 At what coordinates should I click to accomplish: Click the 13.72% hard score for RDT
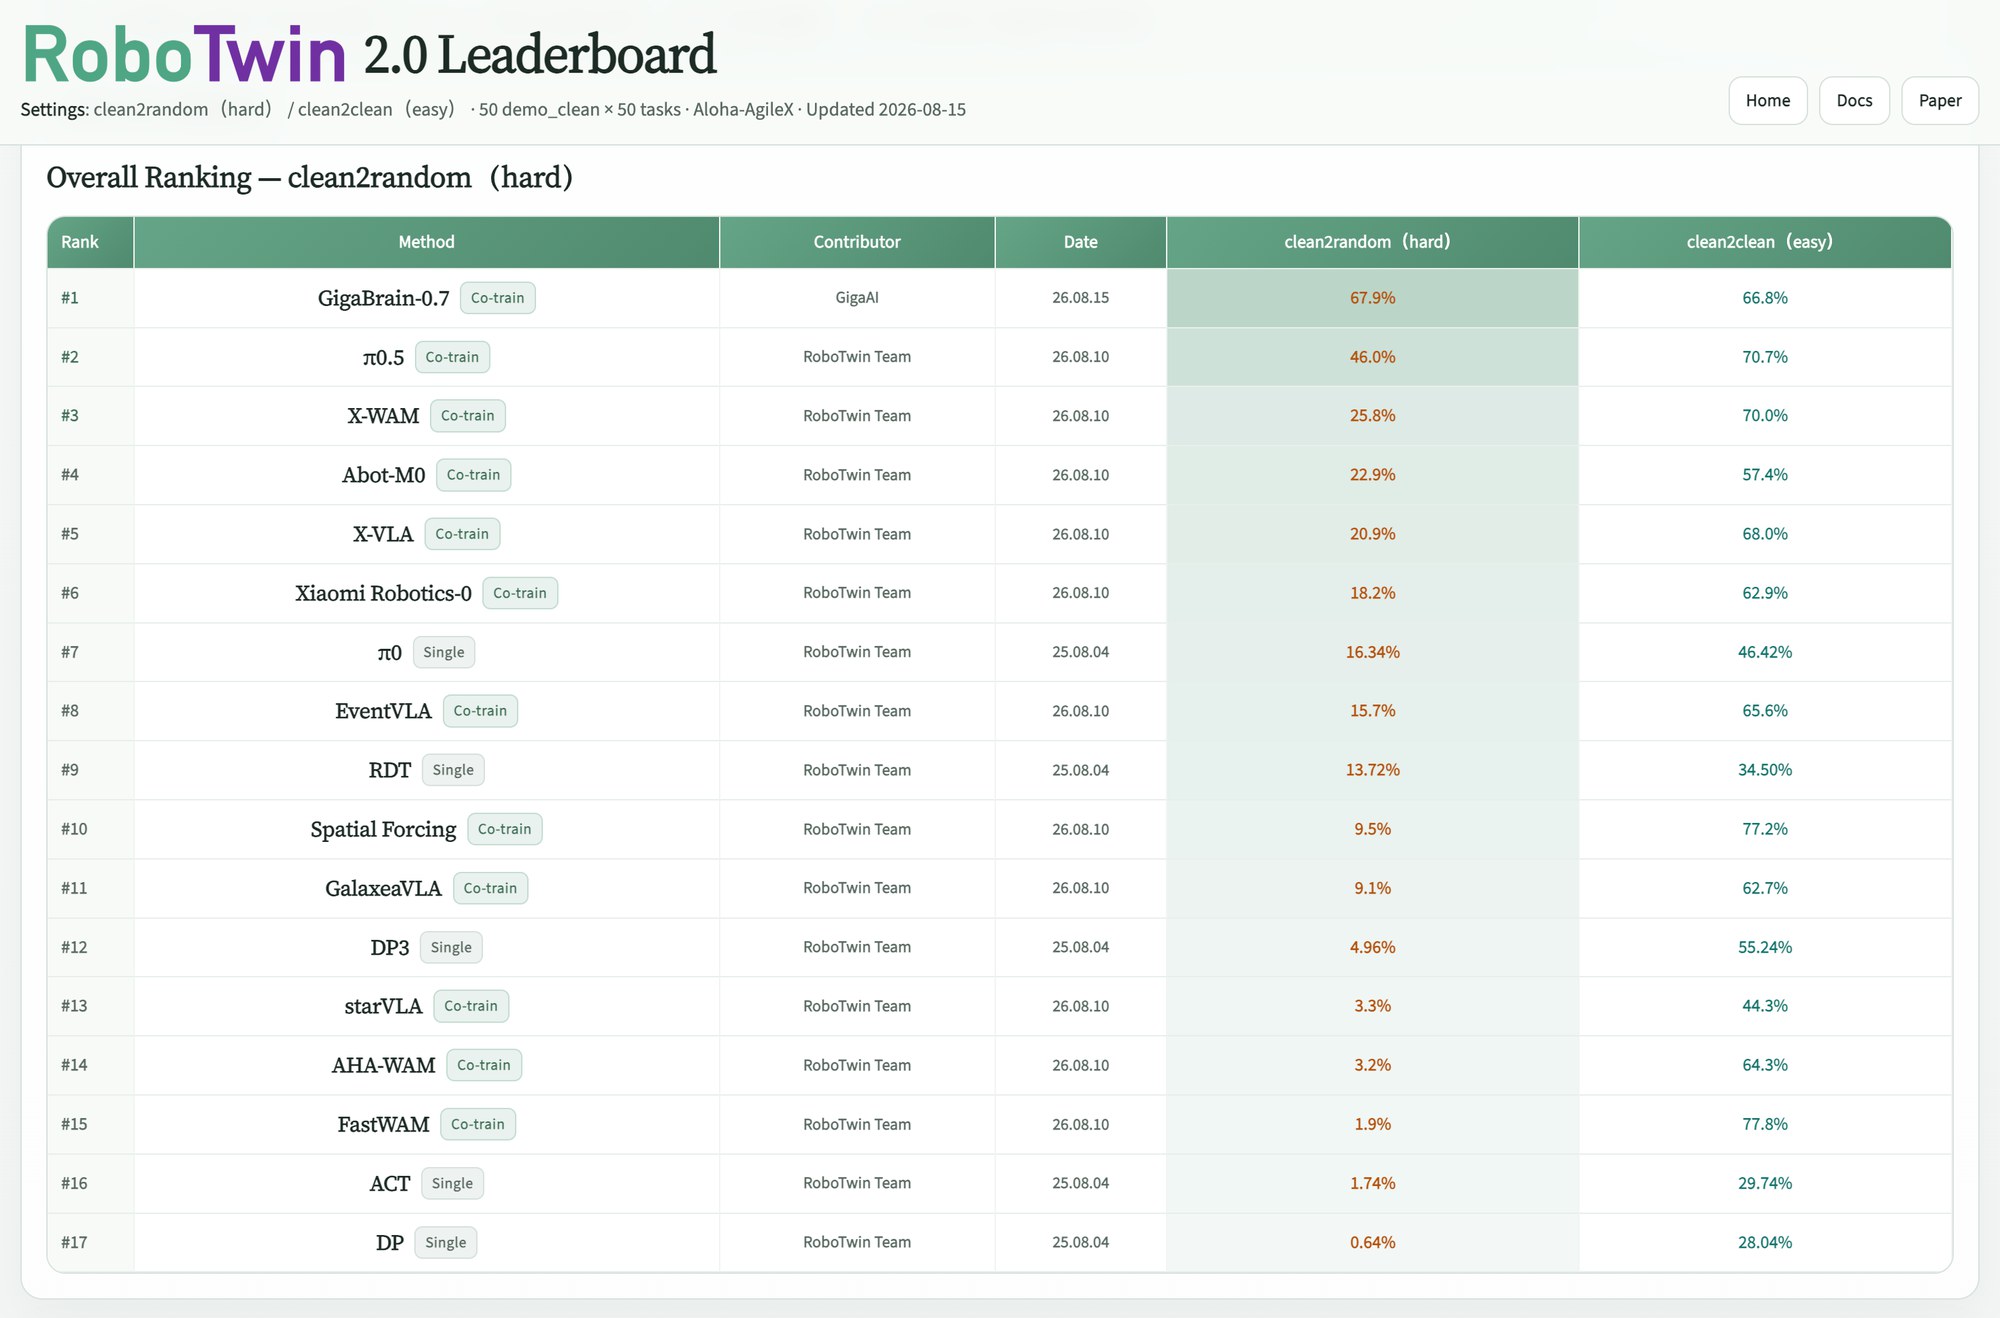[1372, 770]
